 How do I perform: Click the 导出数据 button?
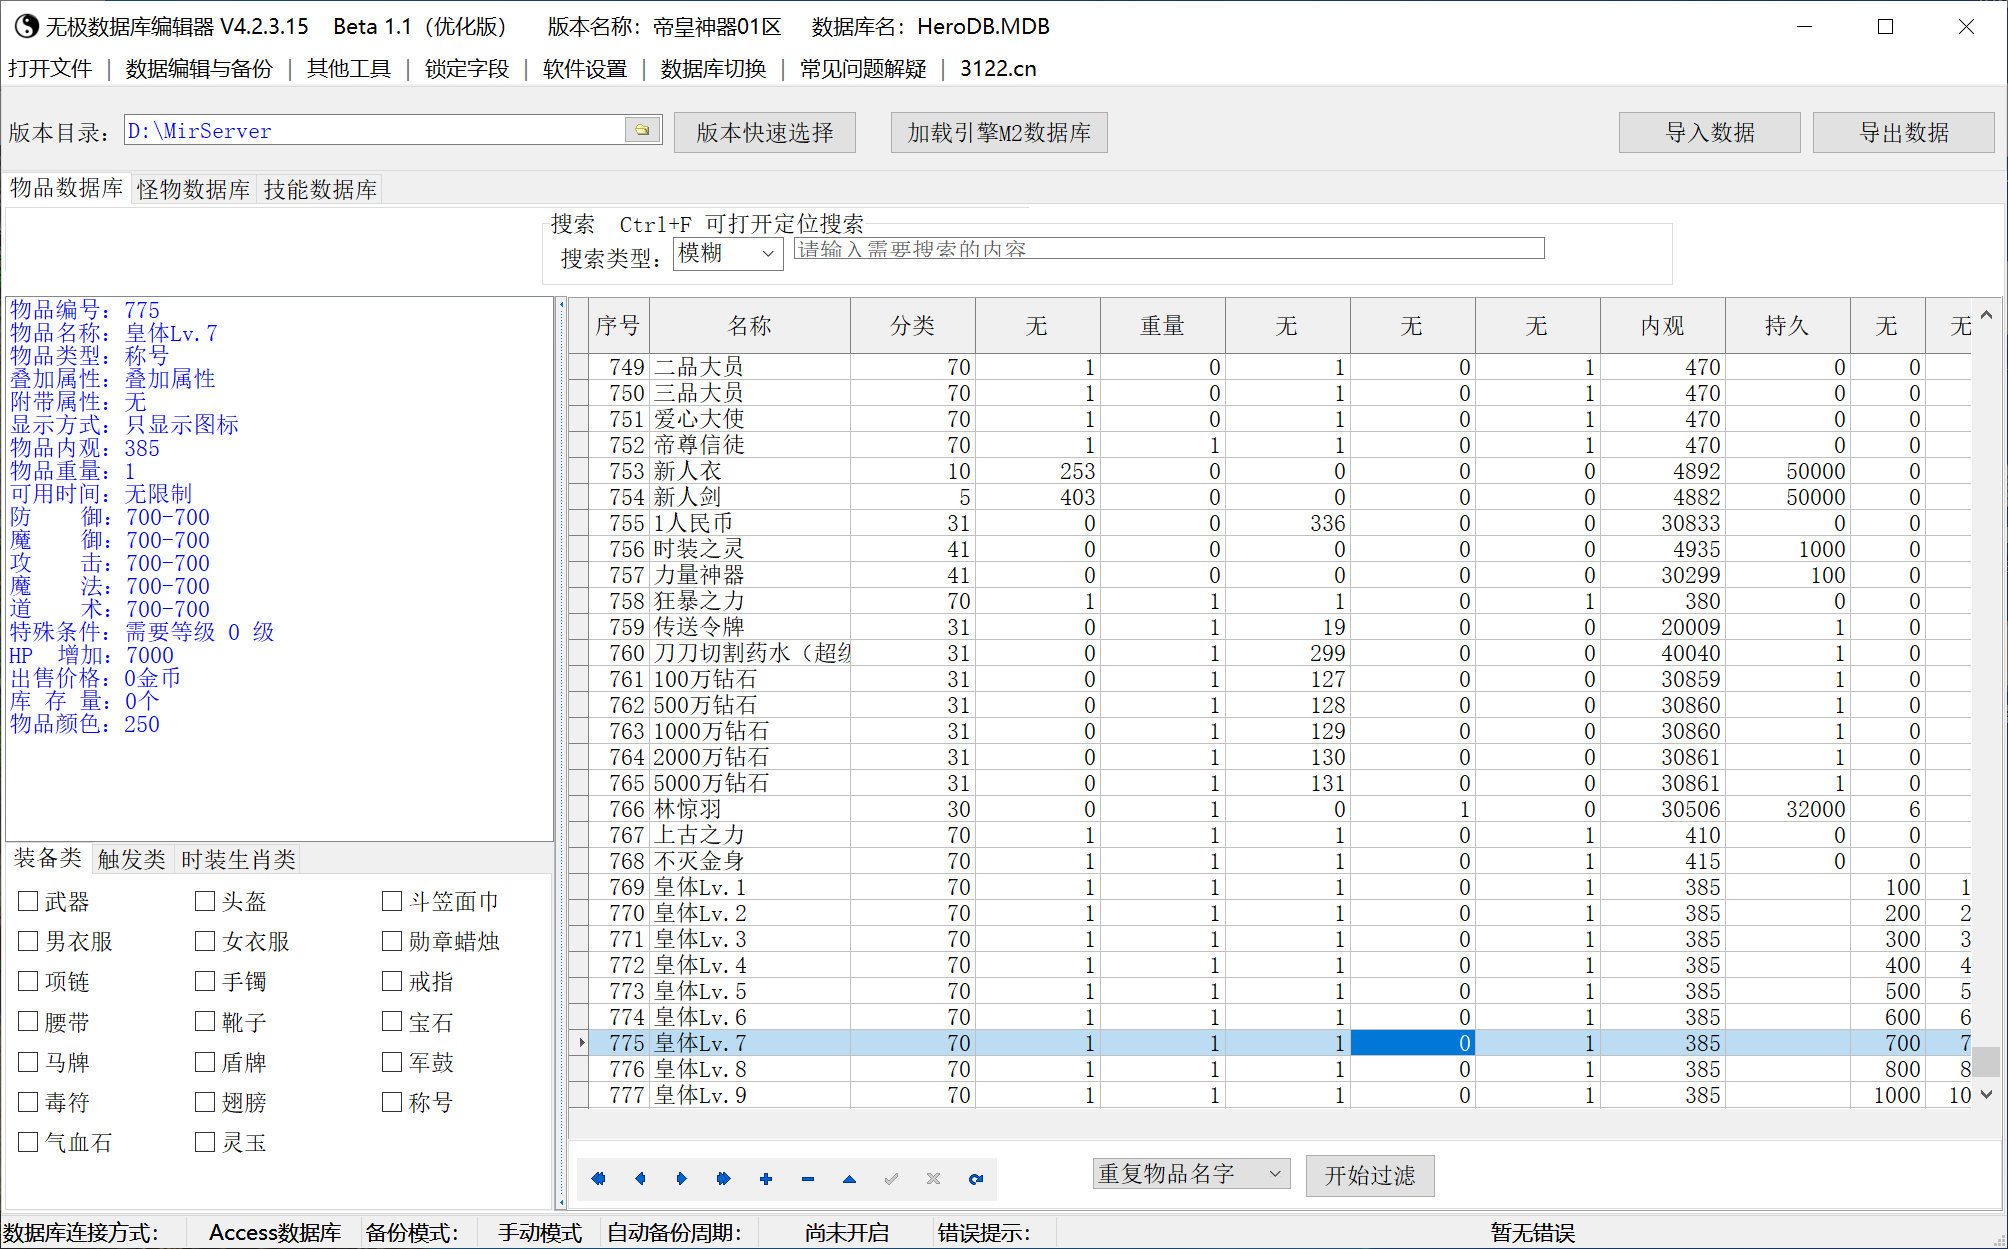pos(1904,132)
